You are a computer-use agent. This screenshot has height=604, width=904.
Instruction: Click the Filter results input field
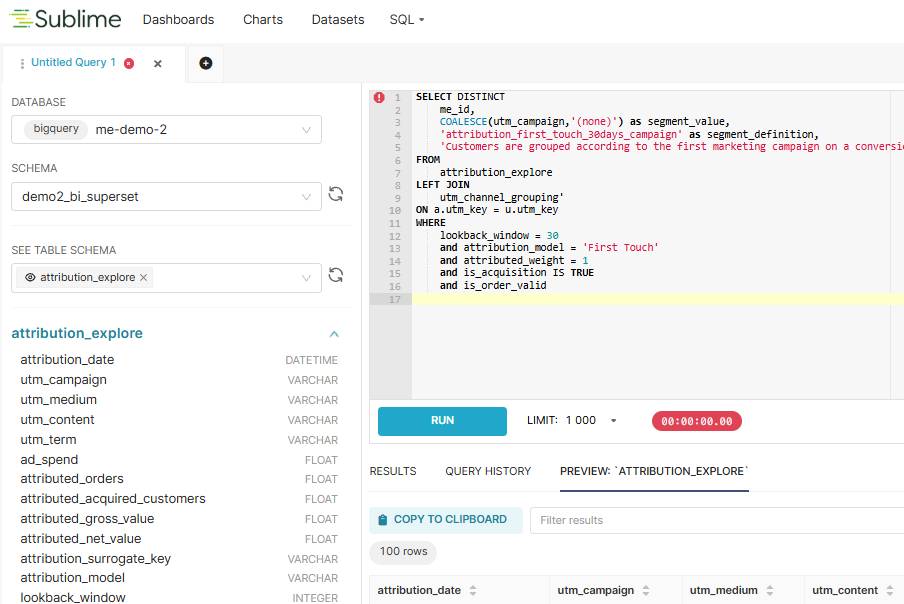coord(715,520)
